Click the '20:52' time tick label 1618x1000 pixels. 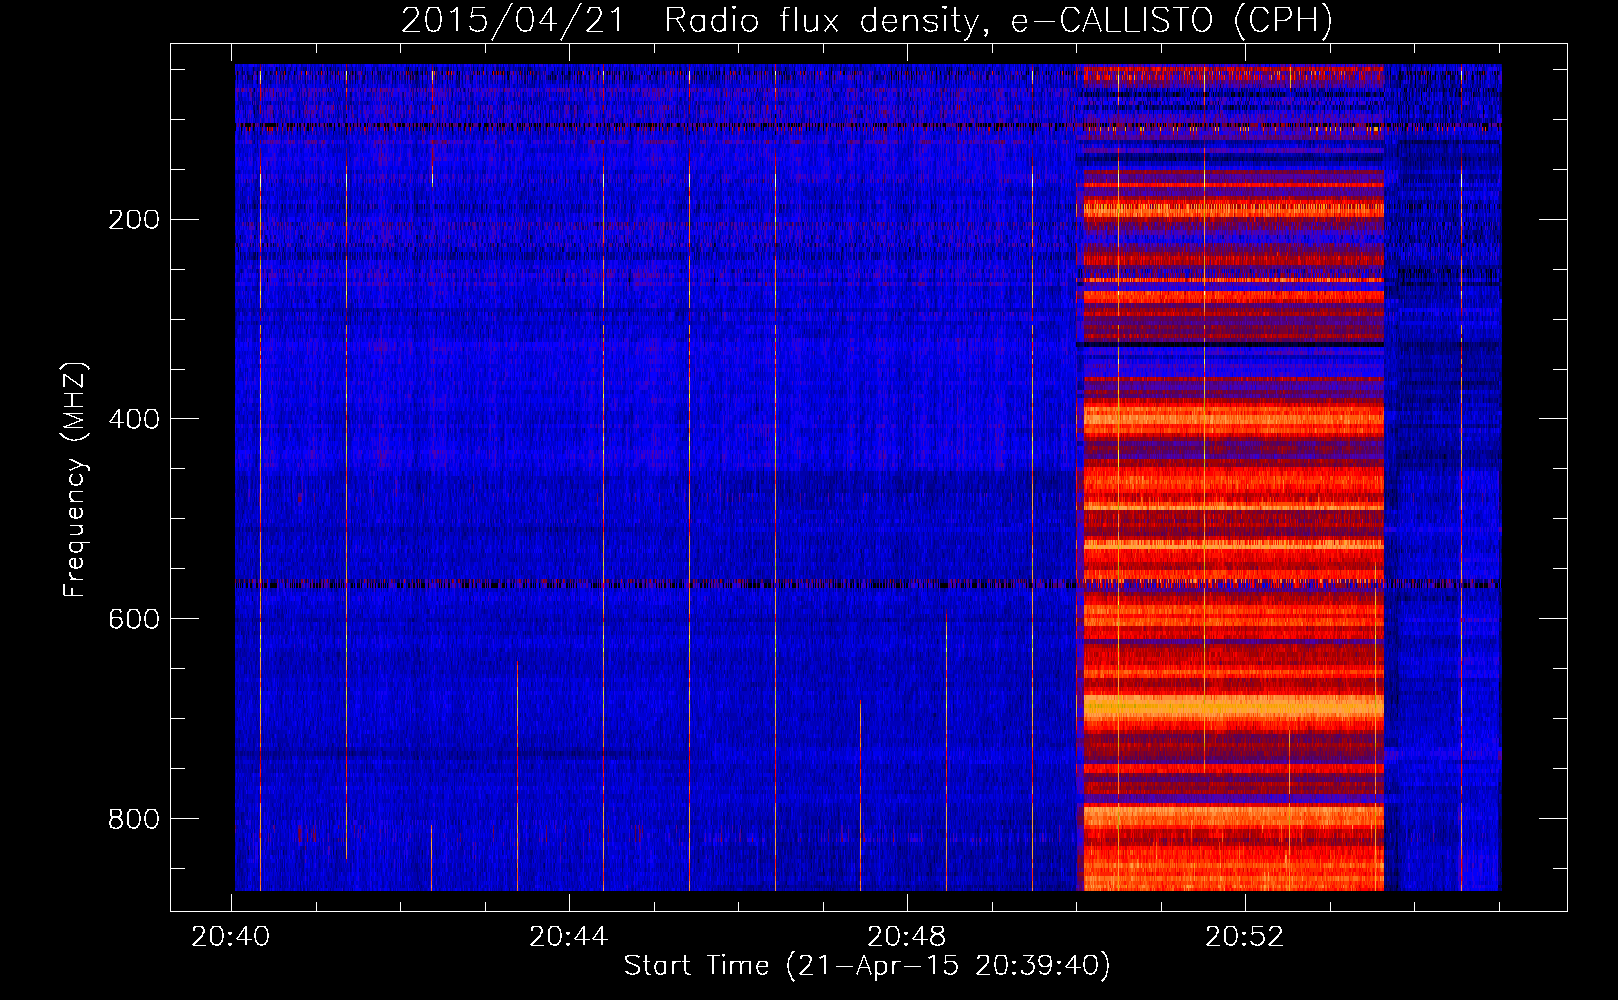coord(1245,936)
